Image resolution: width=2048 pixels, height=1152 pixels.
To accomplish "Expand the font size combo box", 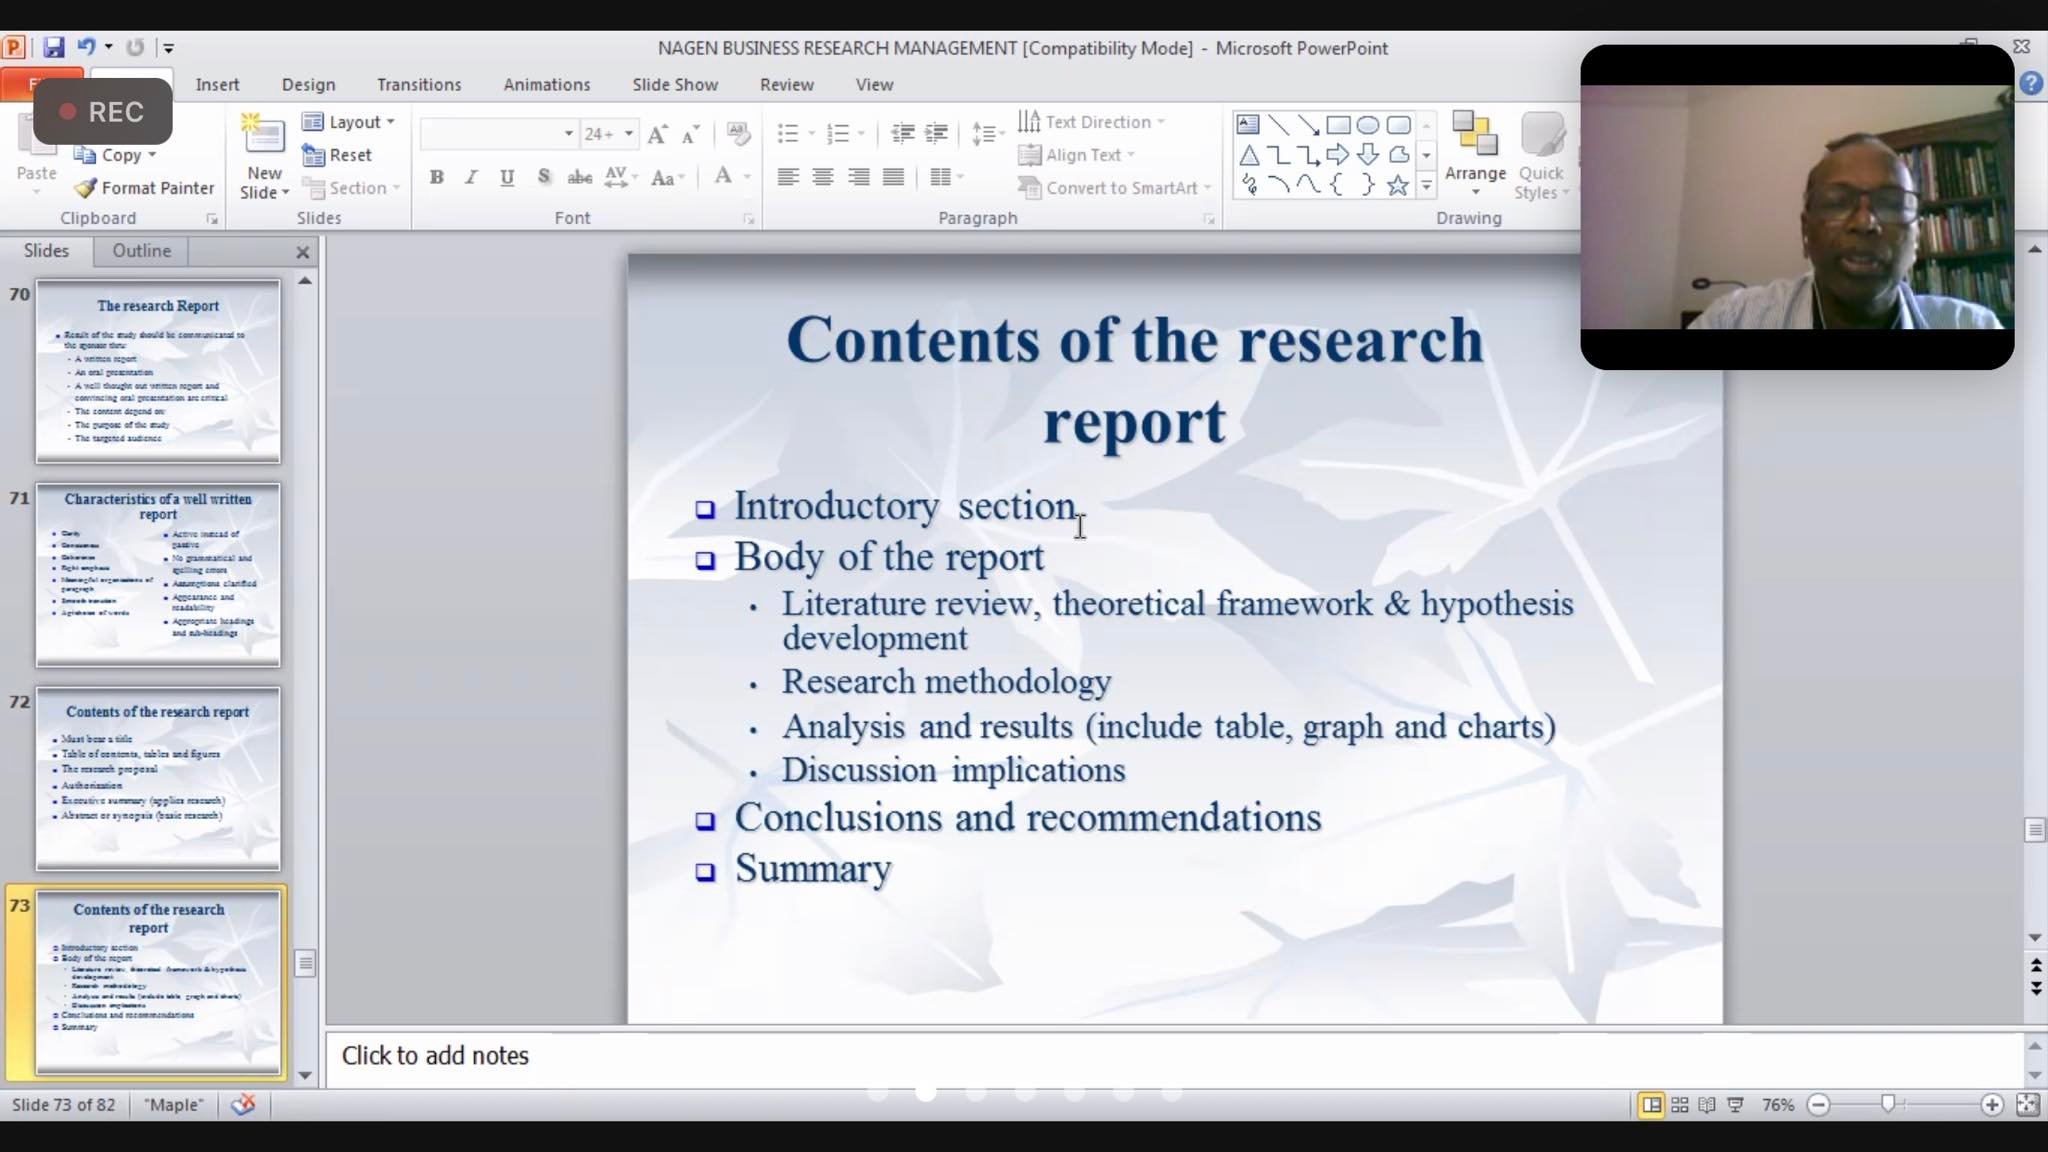I will 629,134.
